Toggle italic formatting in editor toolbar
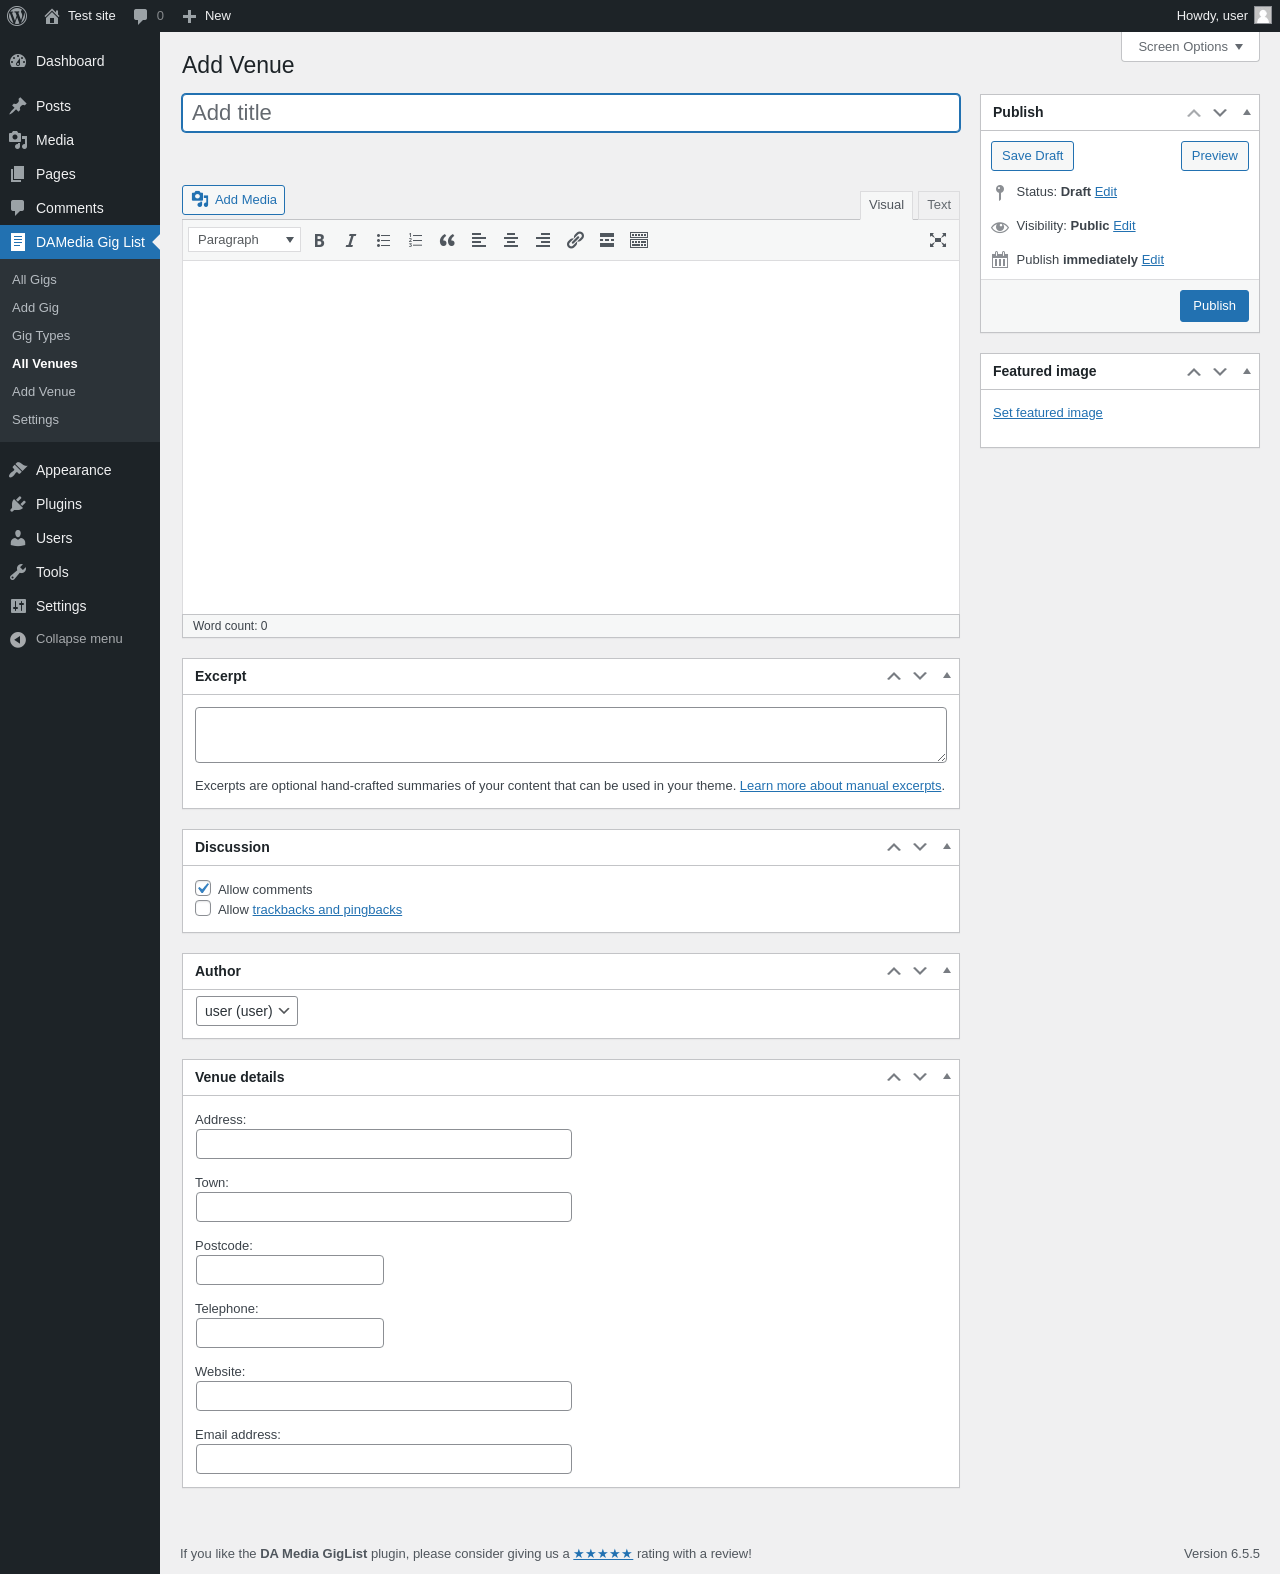The image size is (1280, 1574). 351,240
